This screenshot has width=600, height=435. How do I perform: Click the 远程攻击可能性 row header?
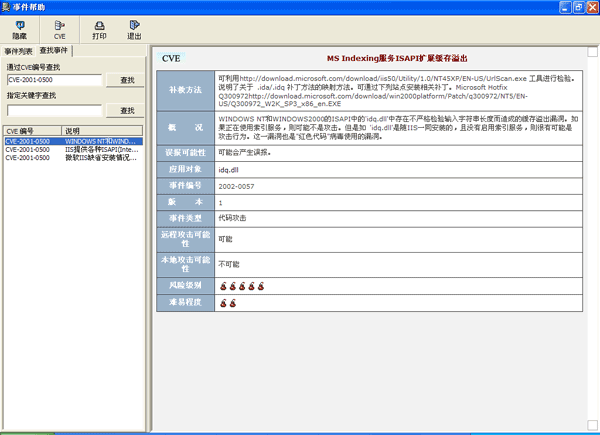click(186, 239)
